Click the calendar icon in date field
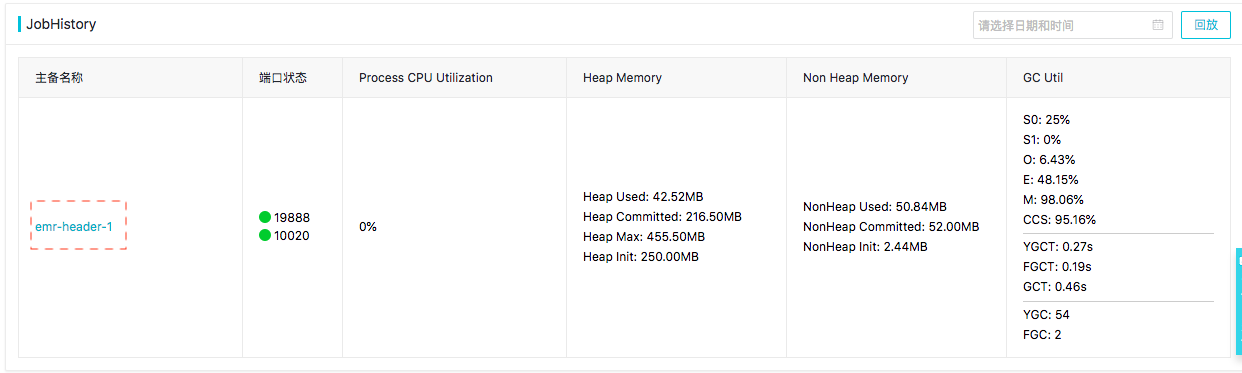 [x=1158, y=25]
